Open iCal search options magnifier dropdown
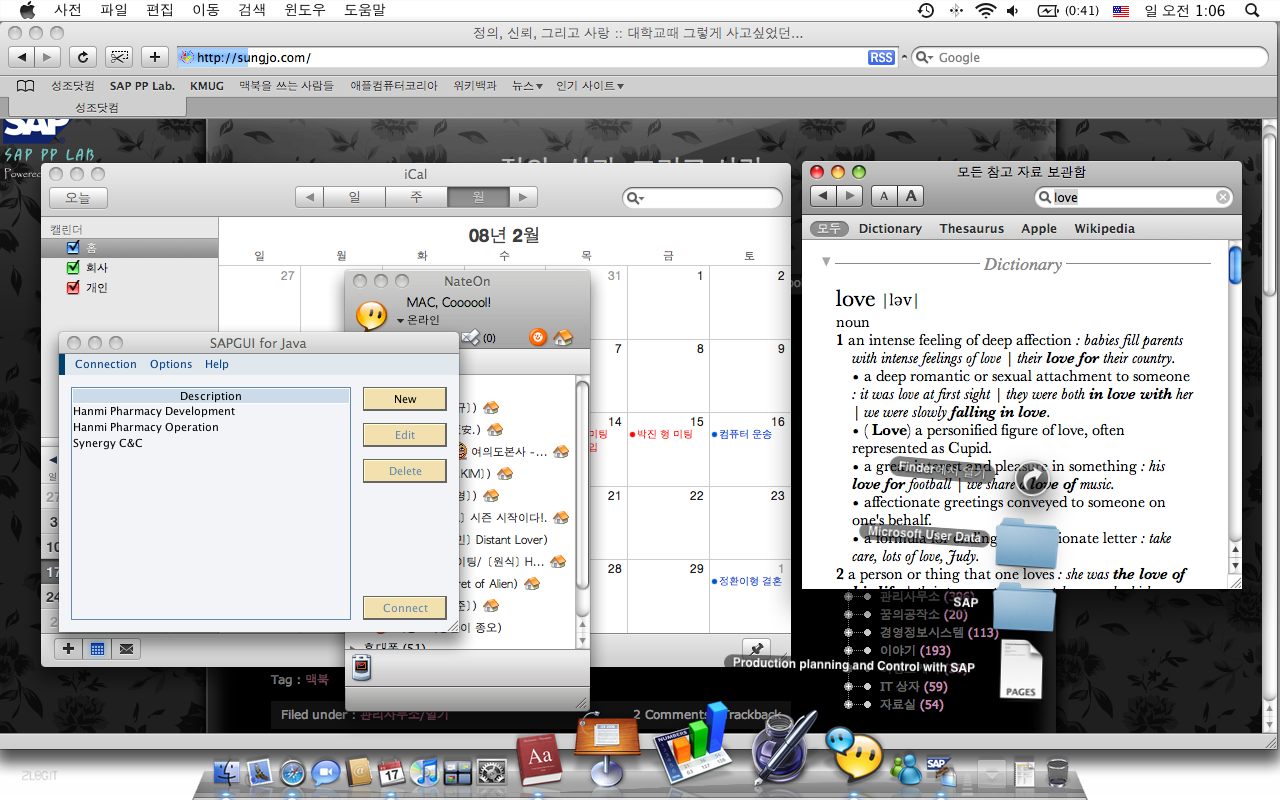The height and width of the screenshot is (800, 1280). pos(636,198)
